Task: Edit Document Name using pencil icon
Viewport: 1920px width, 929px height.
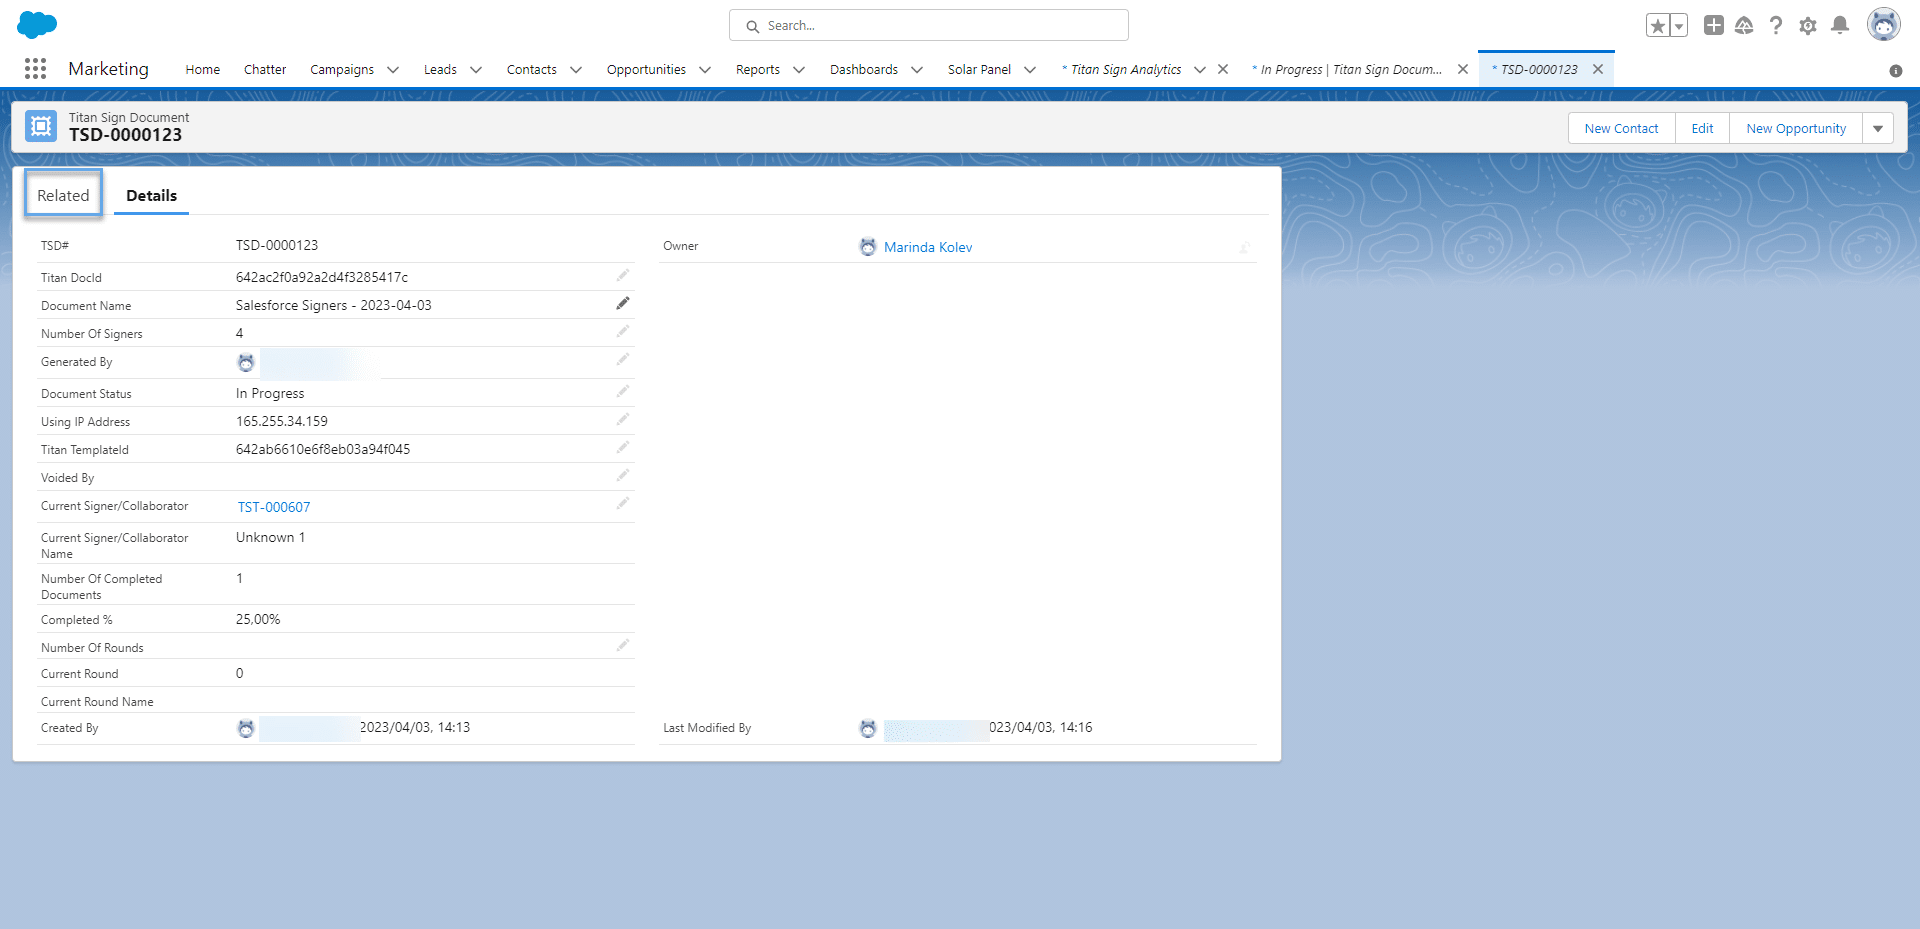Action: coord(622,303)
